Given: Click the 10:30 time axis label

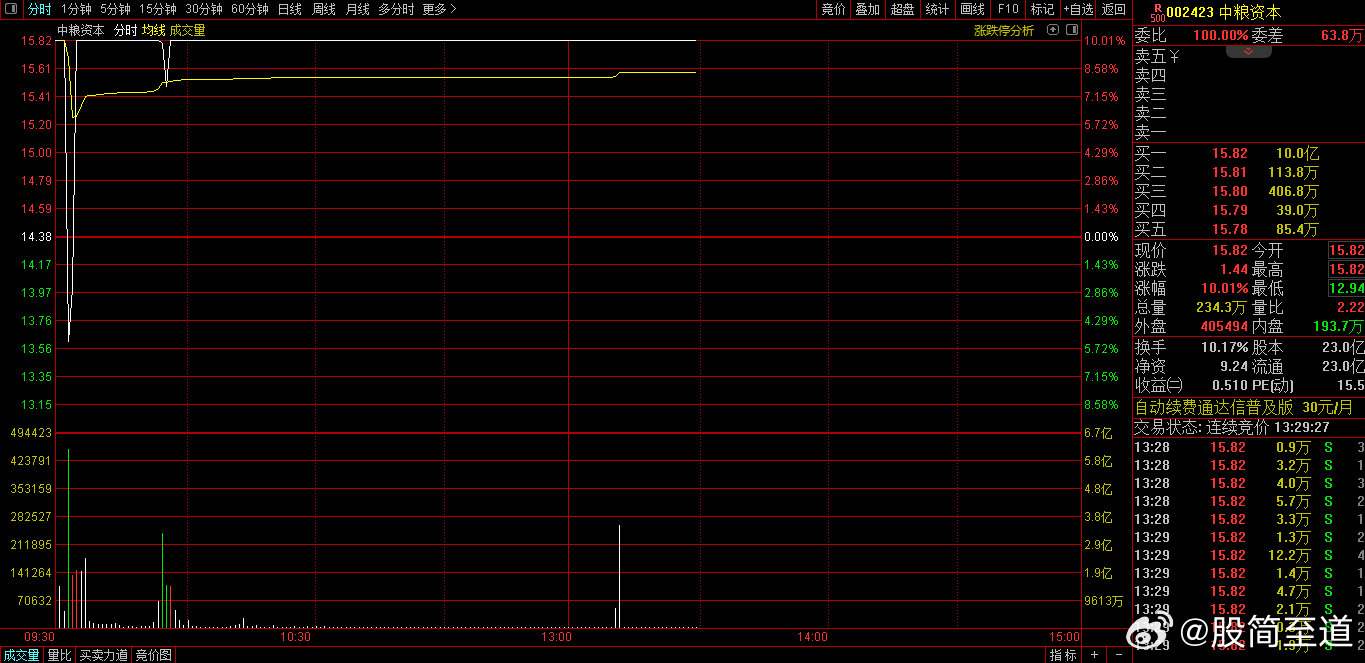Looking at the screenshot, I should 295,636.
